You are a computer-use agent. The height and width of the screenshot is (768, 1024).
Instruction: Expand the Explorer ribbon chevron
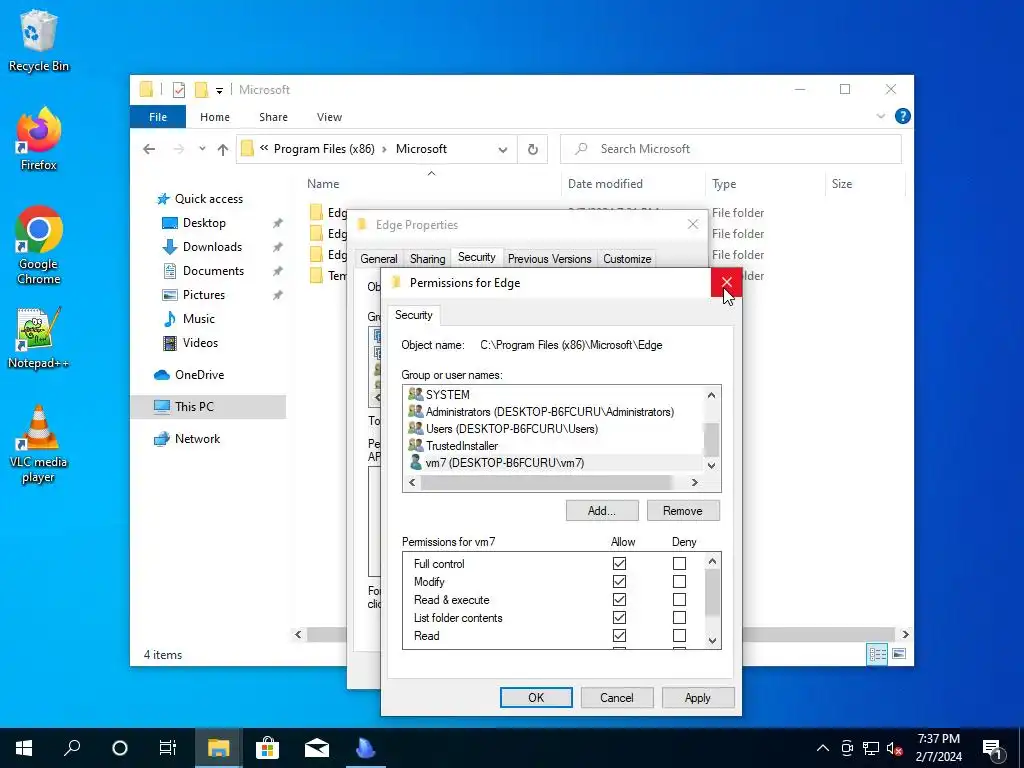point(881,116)
